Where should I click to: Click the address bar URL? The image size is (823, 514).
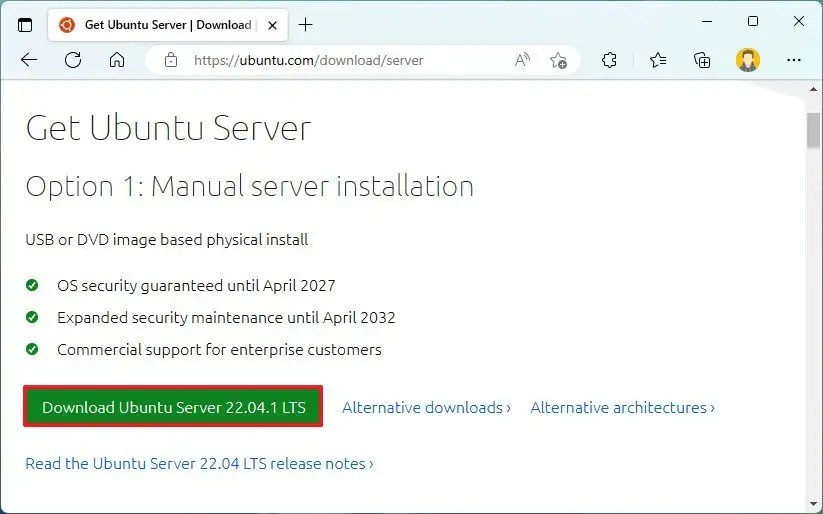(309, 60)
